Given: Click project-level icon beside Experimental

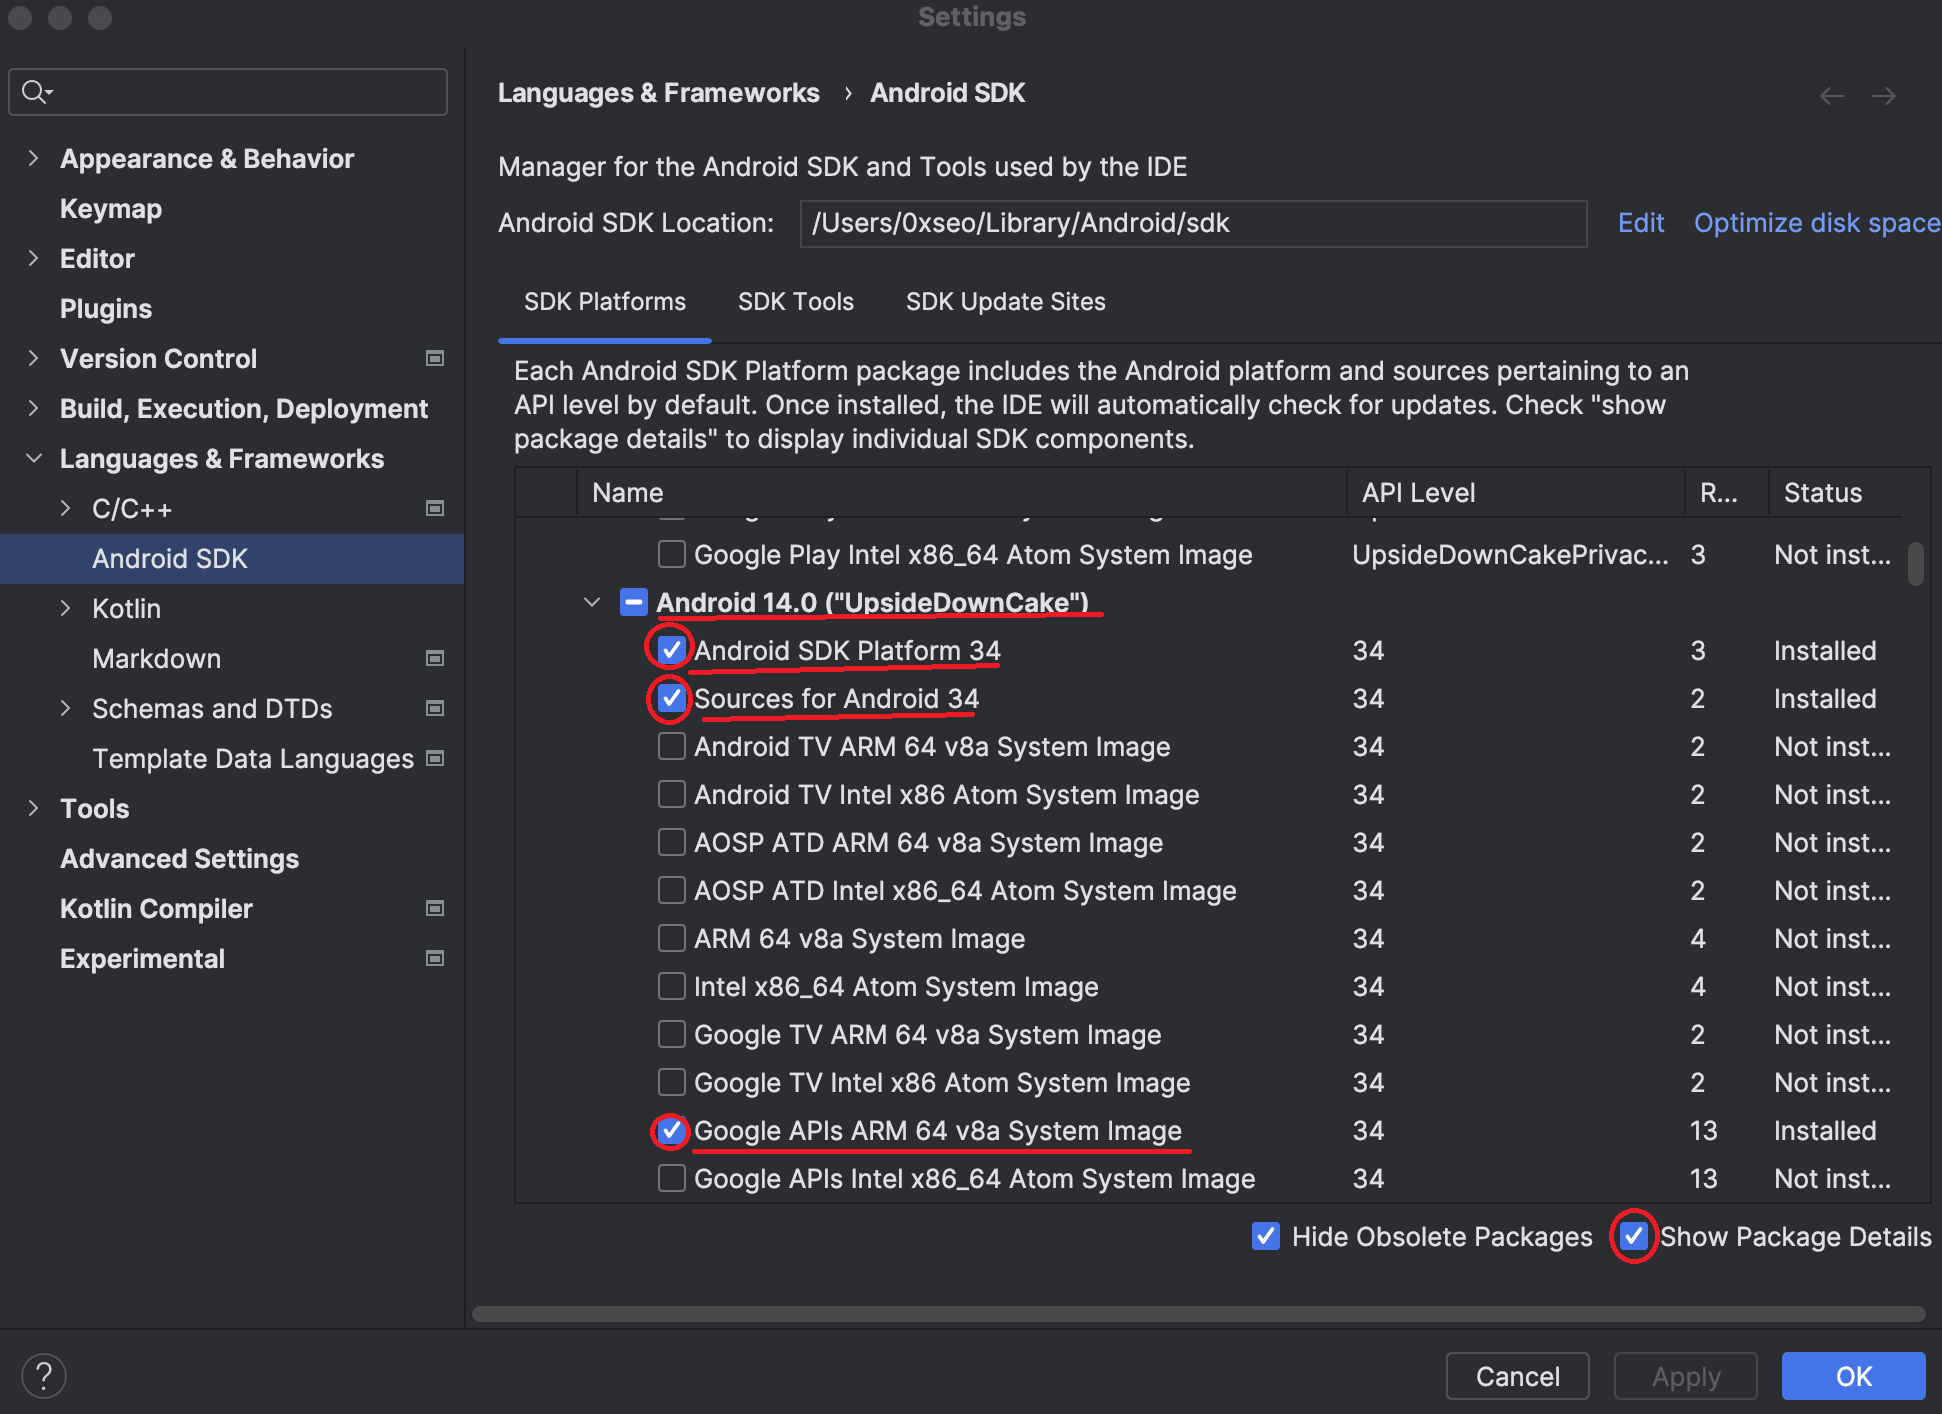Looking at the screenshot, I should pyautogui.click(x=435, y=958).
